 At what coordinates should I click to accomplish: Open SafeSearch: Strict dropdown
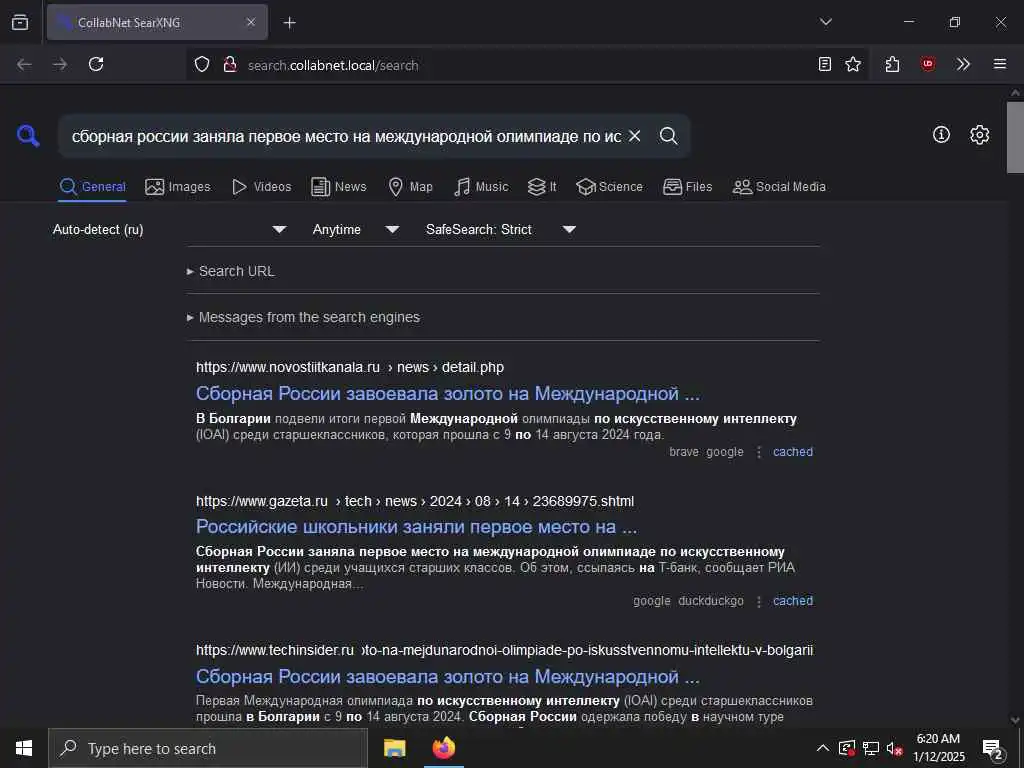(501, 229)
